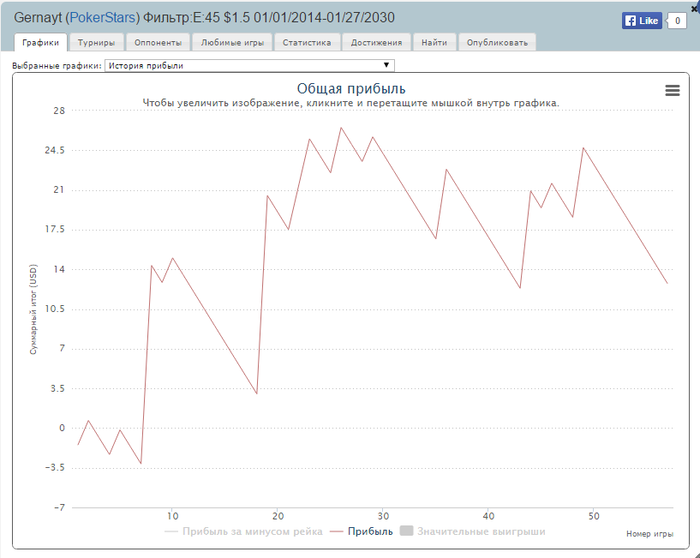
Task: Click the Gernayt player name in the header
Action: (x=38, y=17)
